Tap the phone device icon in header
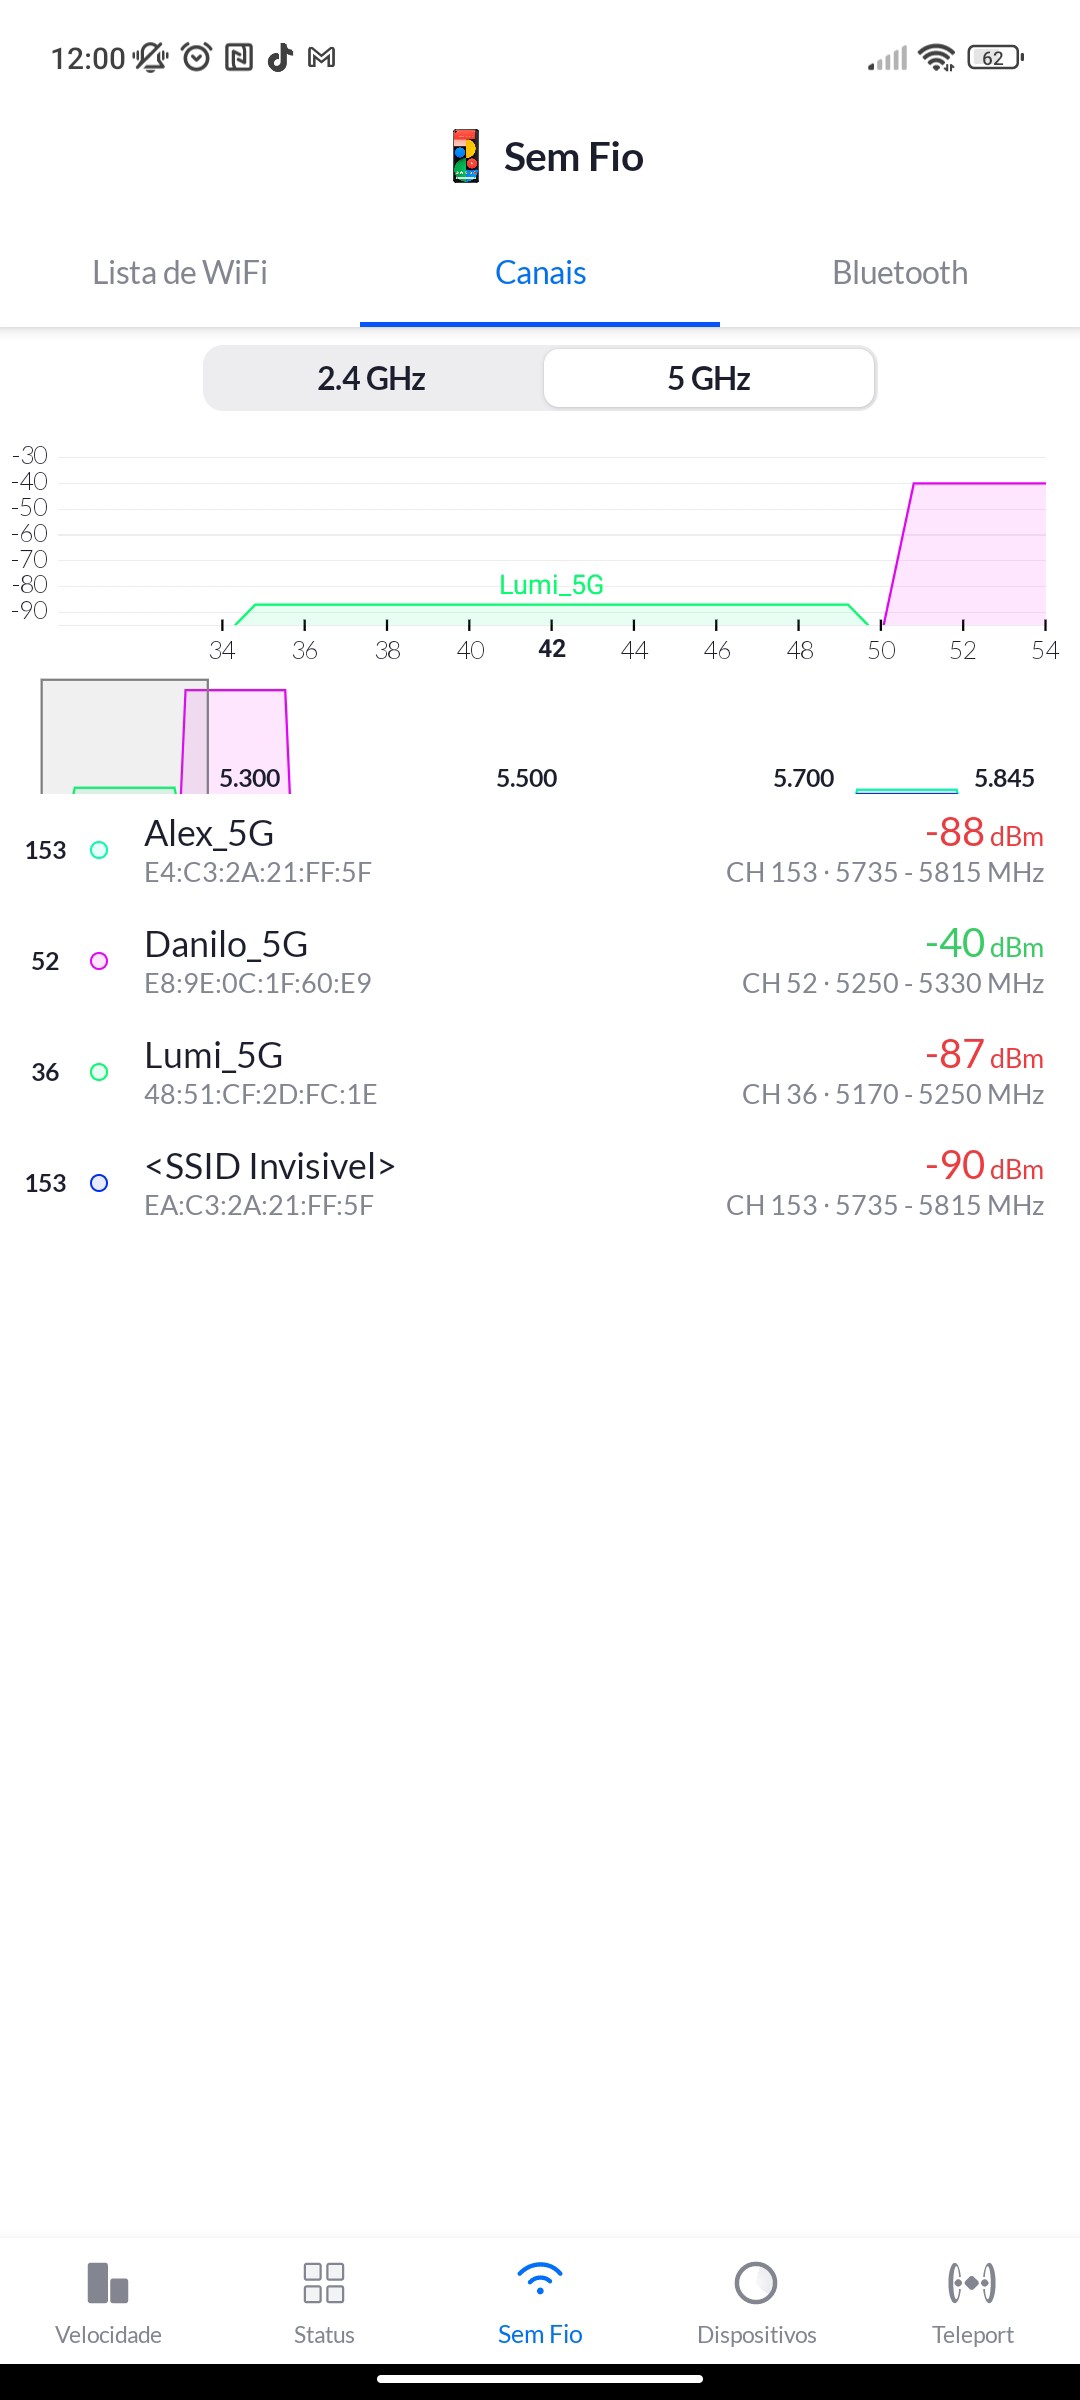Screen dimensions: 1080x2400 pos(466,157)
